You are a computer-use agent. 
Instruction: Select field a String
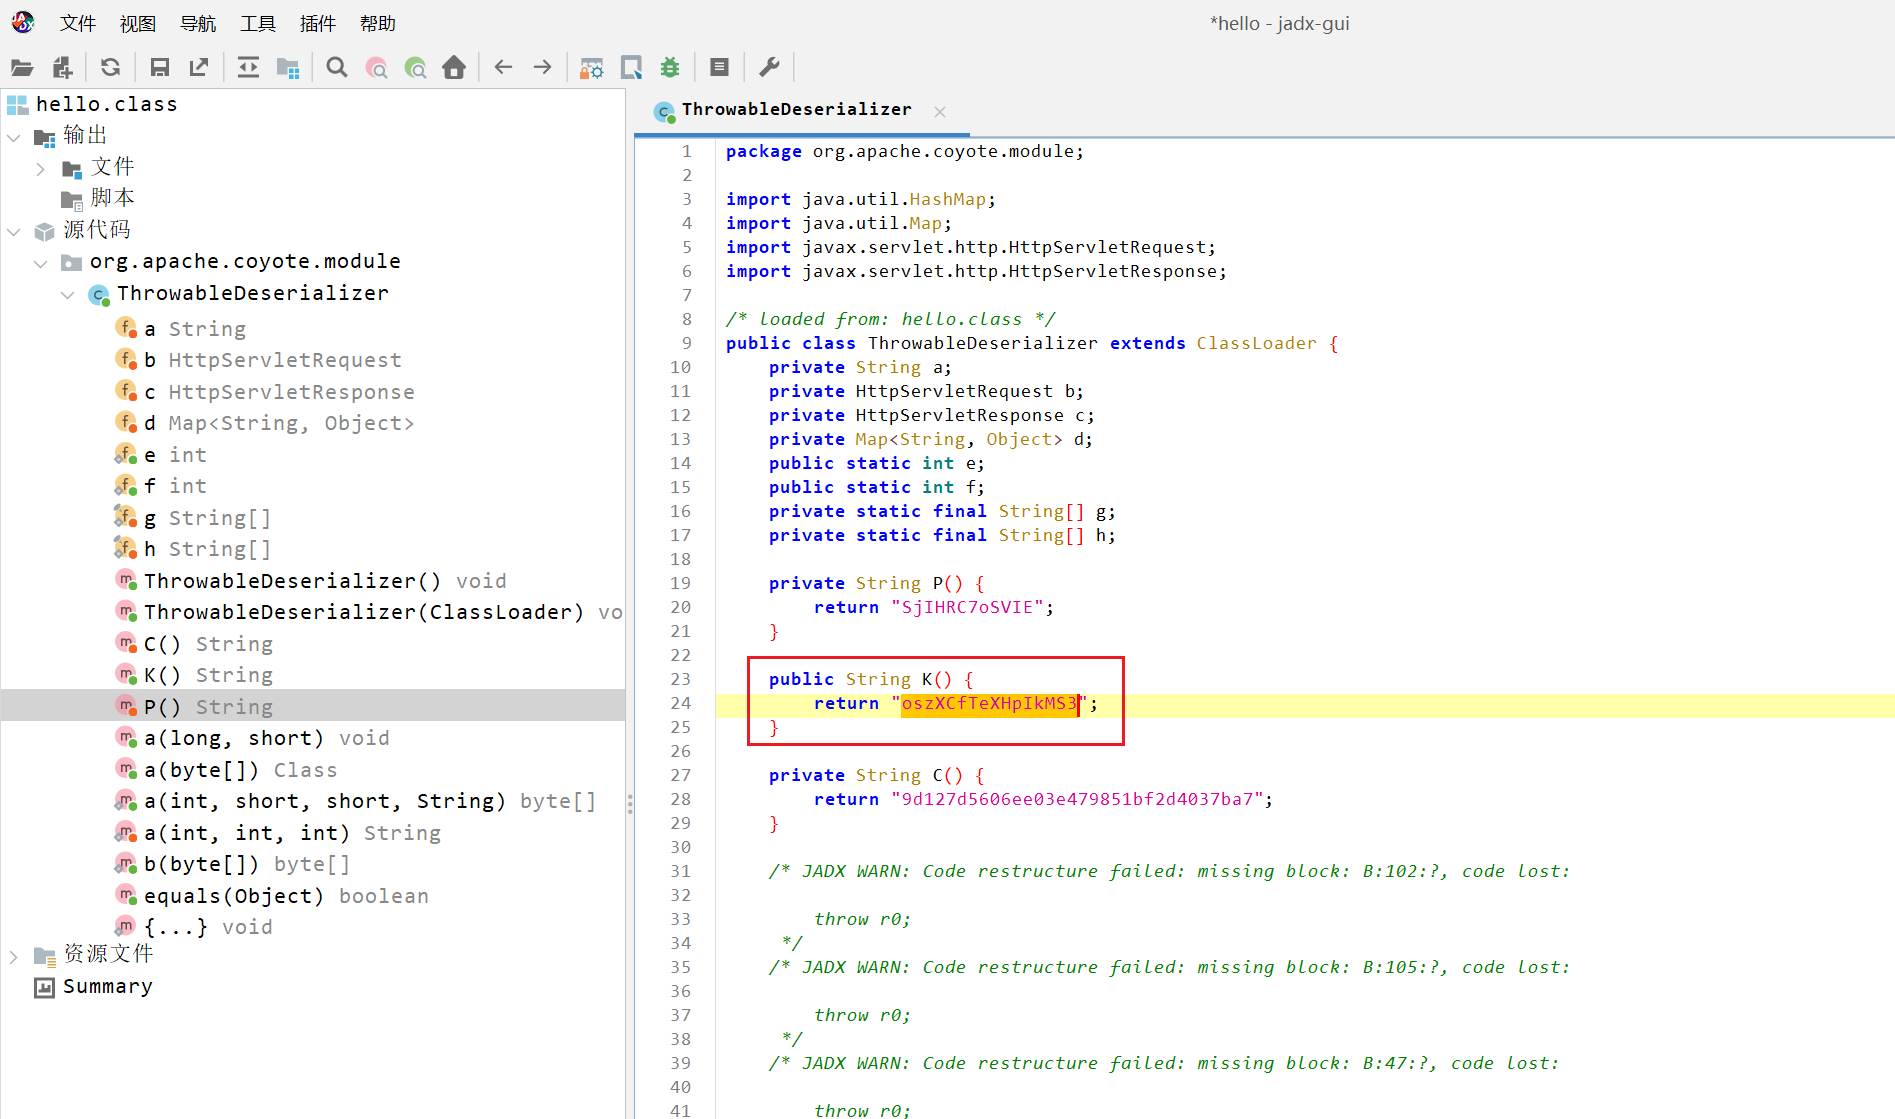[x=194, y=329]
